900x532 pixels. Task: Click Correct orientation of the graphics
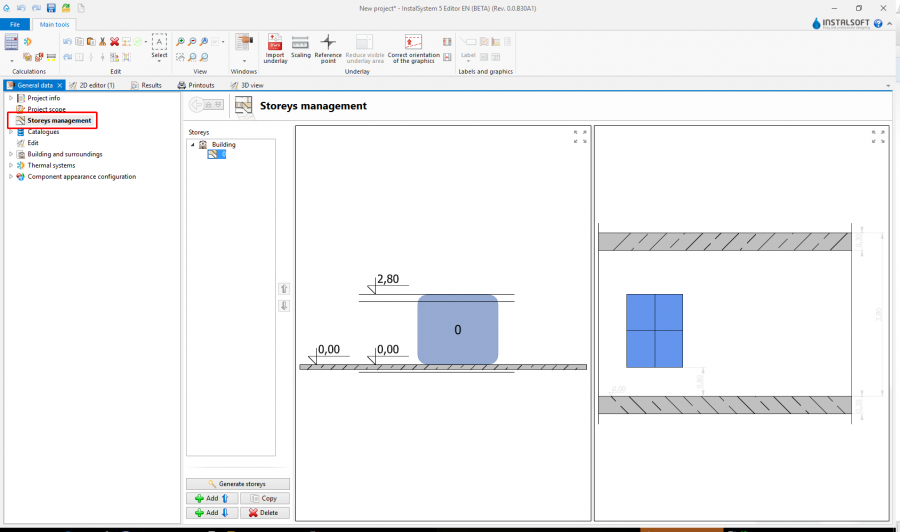413,43
